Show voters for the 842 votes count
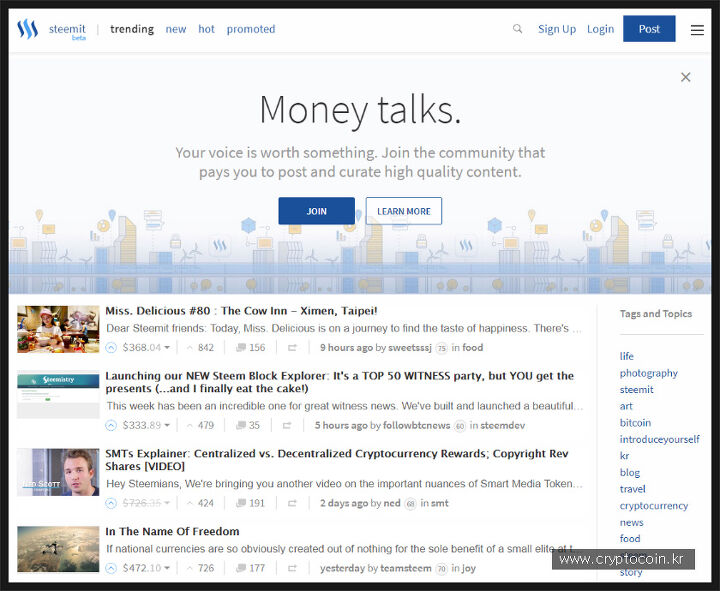720x591 pixels. [200, 348]
